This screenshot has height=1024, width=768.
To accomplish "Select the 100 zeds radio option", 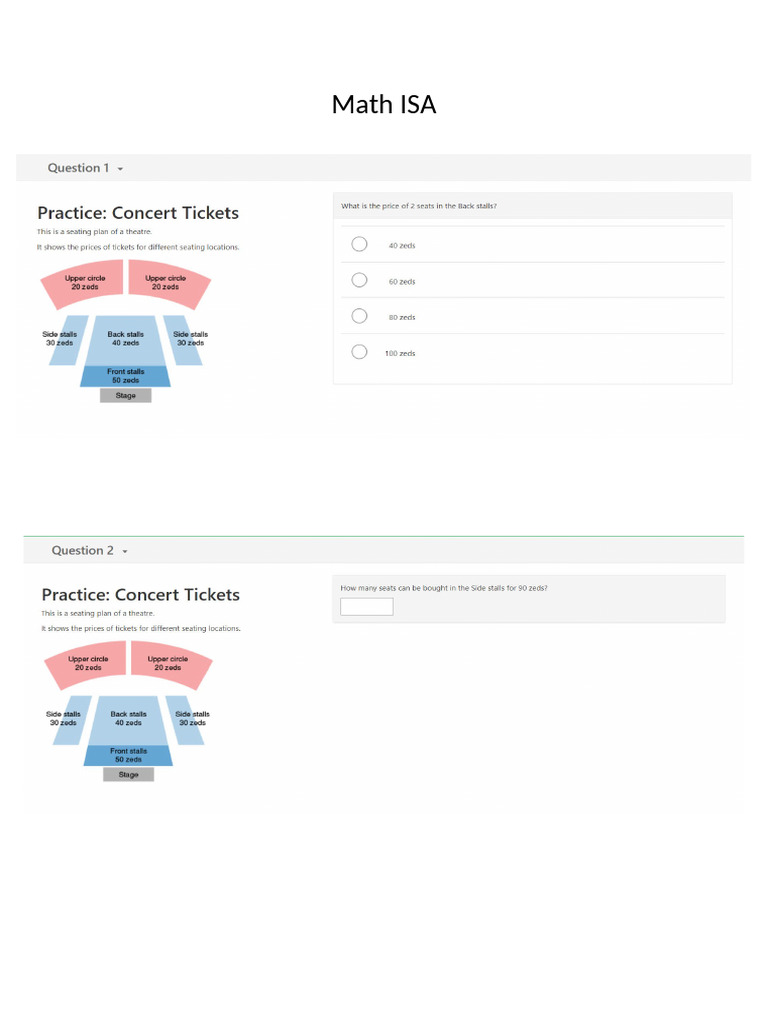I will pyautogui.click(x=359, y=352).
